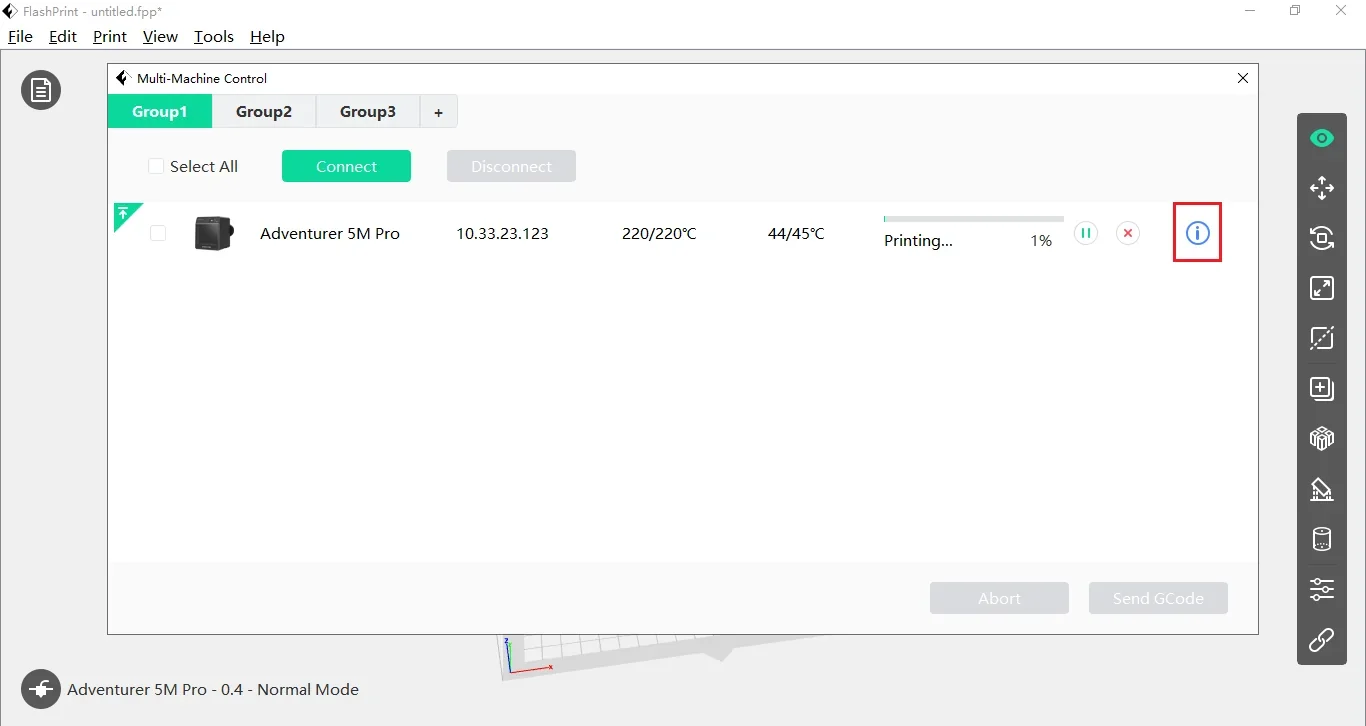Click the link icon in sidebar
The image size is (1366, 726).
pyautogui.click(x=1322, y=640)
